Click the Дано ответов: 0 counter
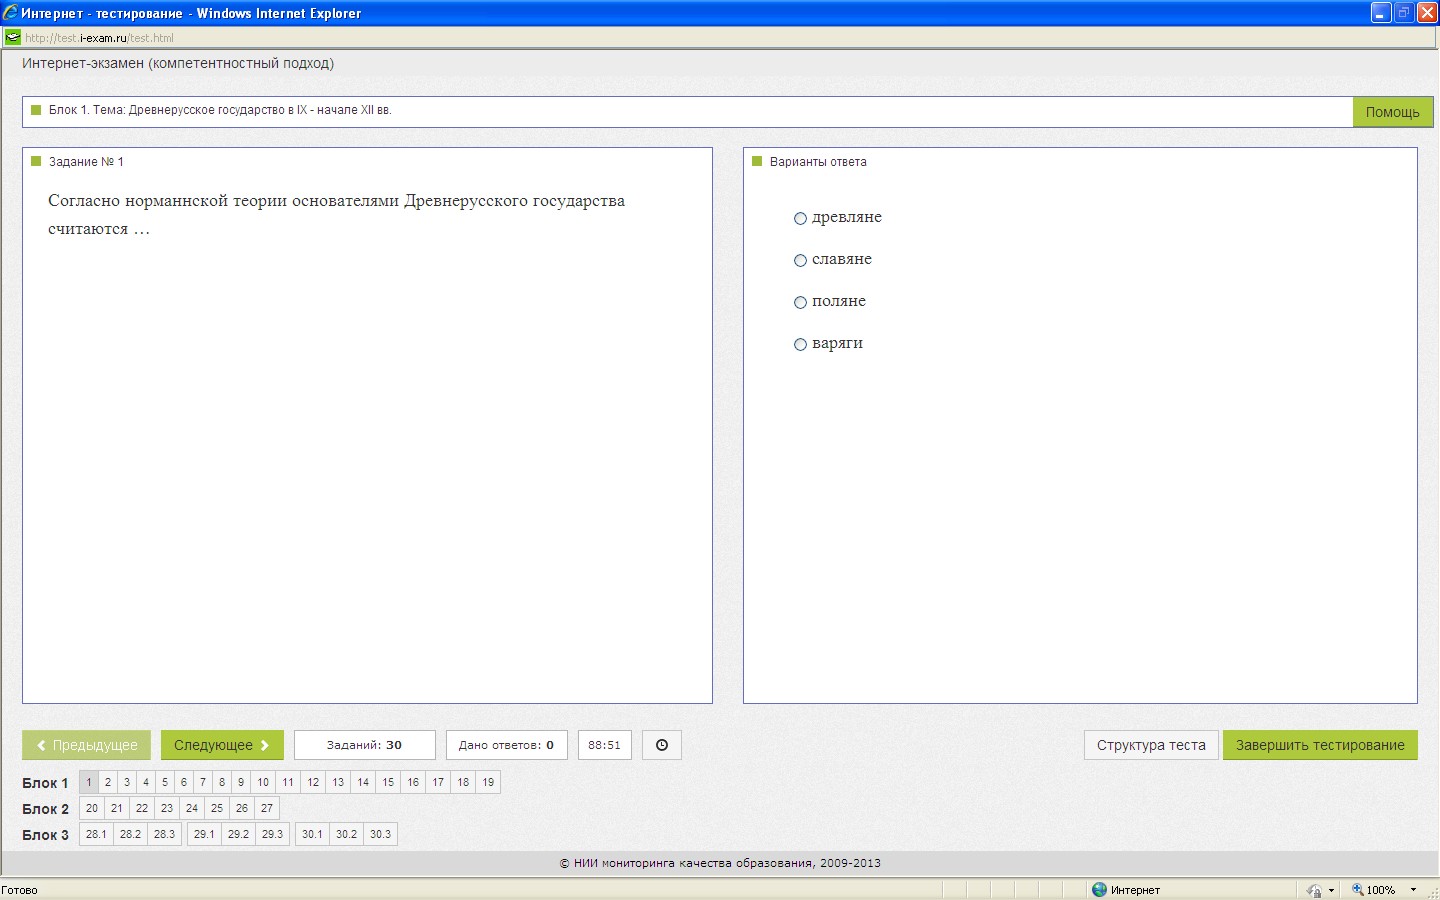This screenshot has height=900, width=1440. point(506,745)
